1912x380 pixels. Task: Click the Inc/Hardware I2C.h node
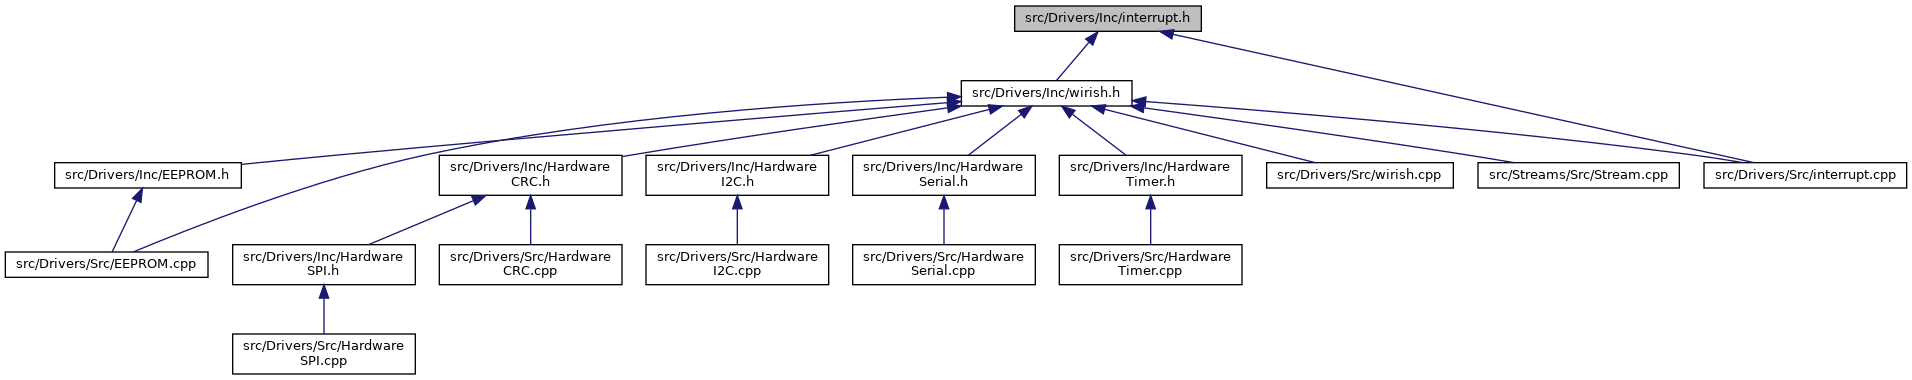[x=737, y=175]
